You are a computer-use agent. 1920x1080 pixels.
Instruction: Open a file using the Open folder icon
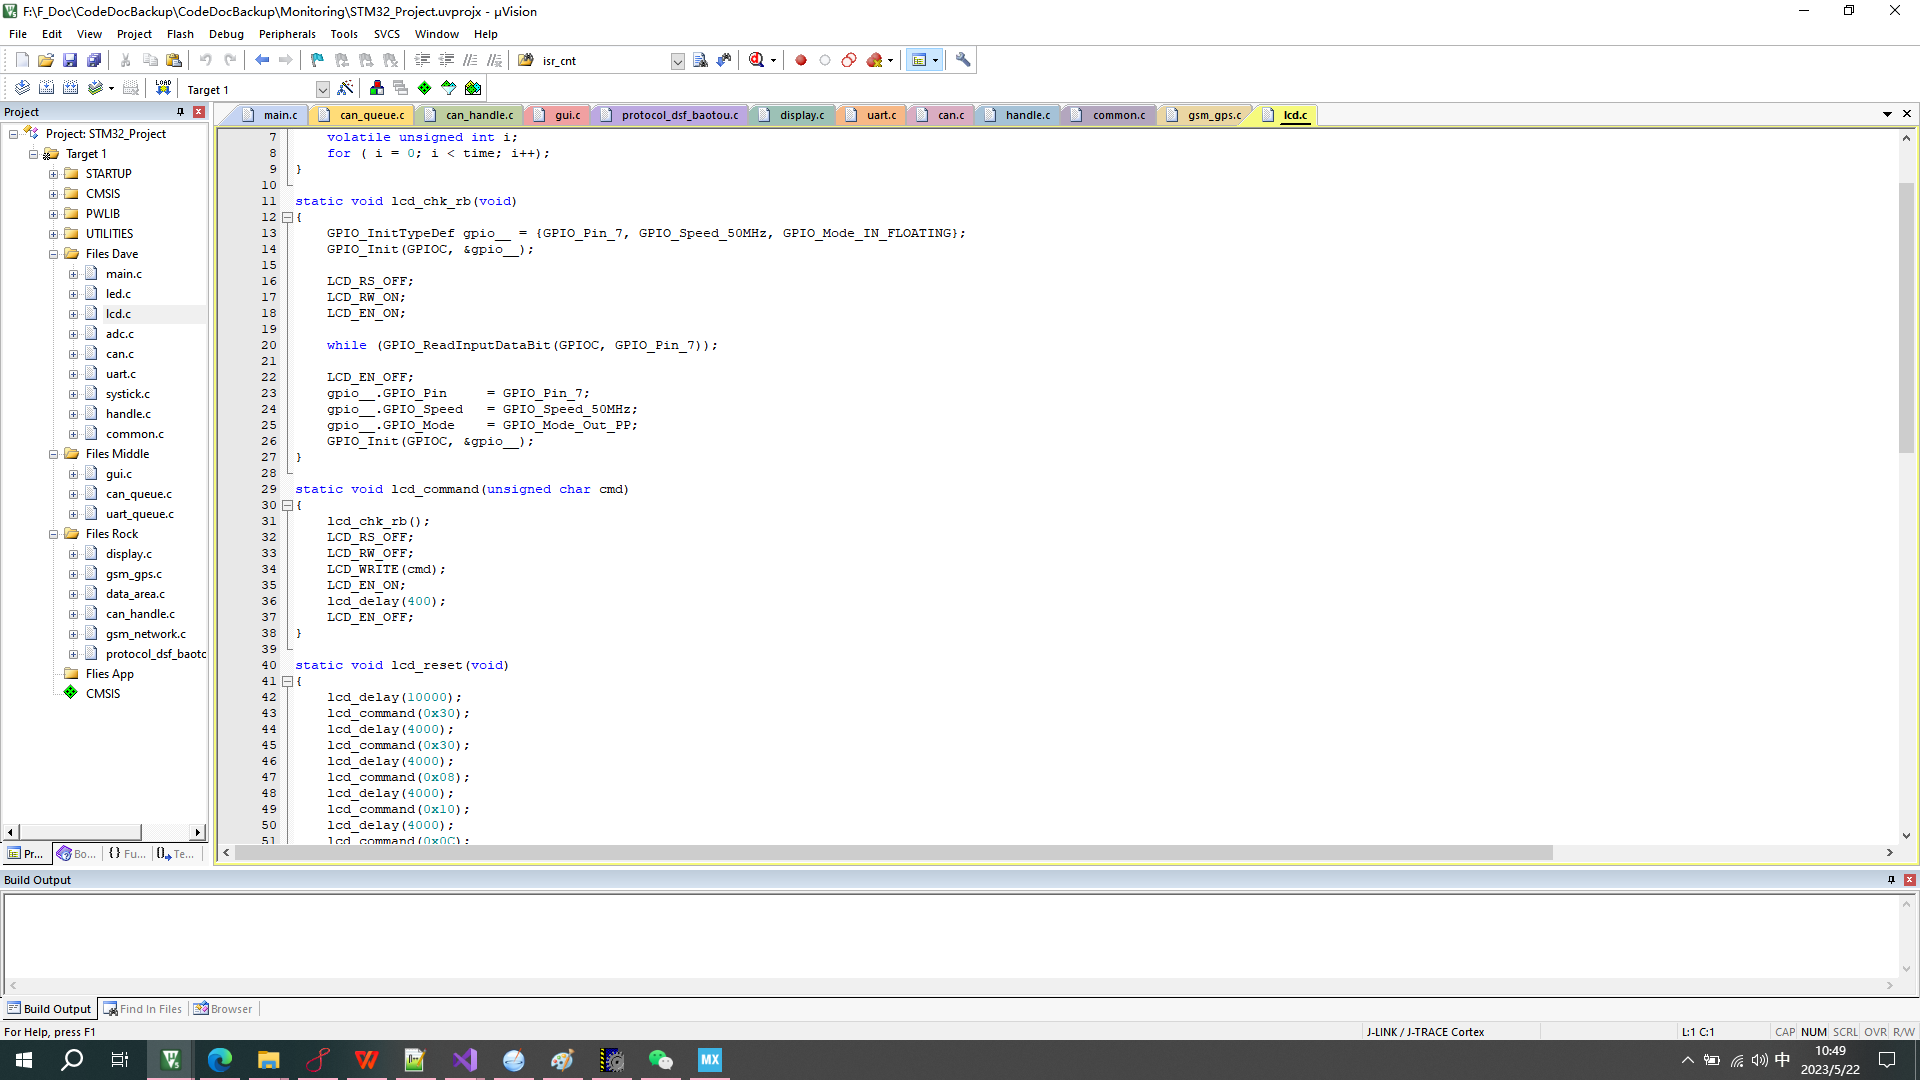46,60
